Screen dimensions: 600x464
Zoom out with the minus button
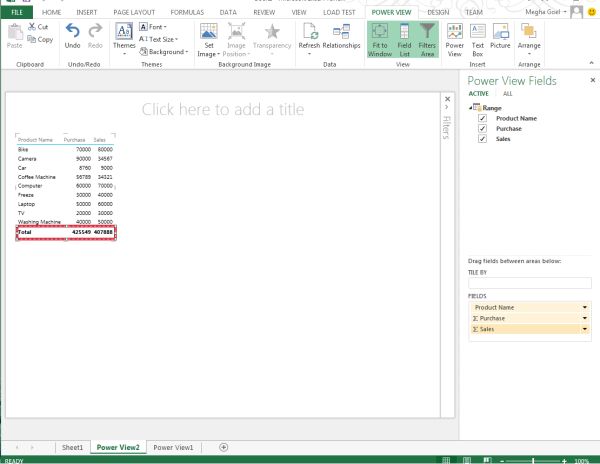pyautogui.click(x=502, y=461)
